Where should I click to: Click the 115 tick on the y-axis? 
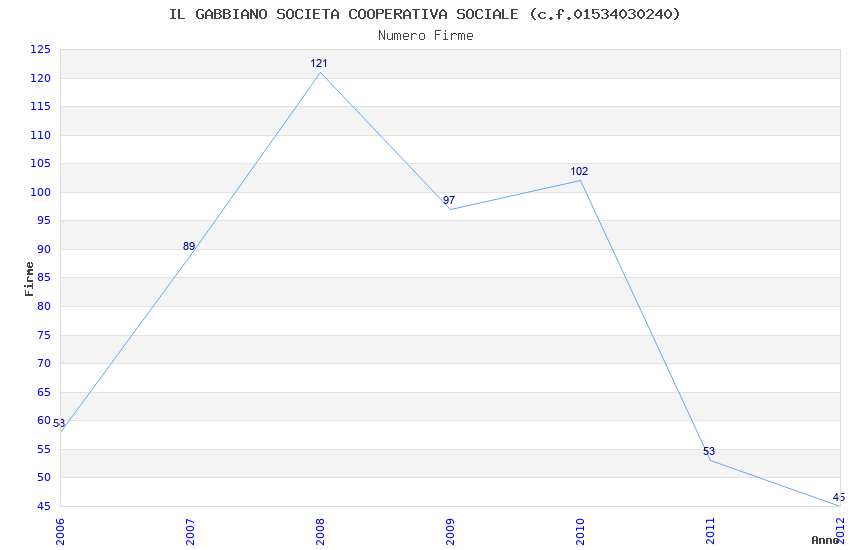[40, 106]
